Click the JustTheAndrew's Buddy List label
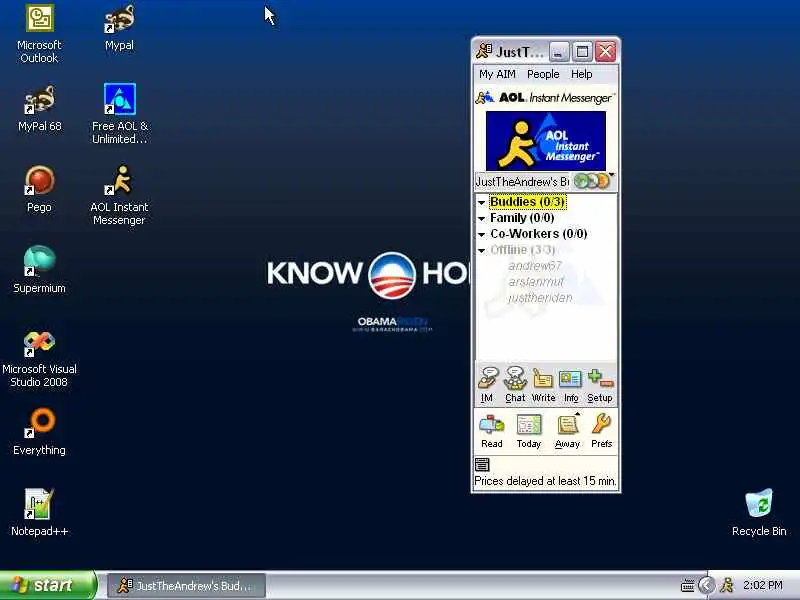Image resolution: width=800 pixels, height=600 pixels. [x=522, y=182]
